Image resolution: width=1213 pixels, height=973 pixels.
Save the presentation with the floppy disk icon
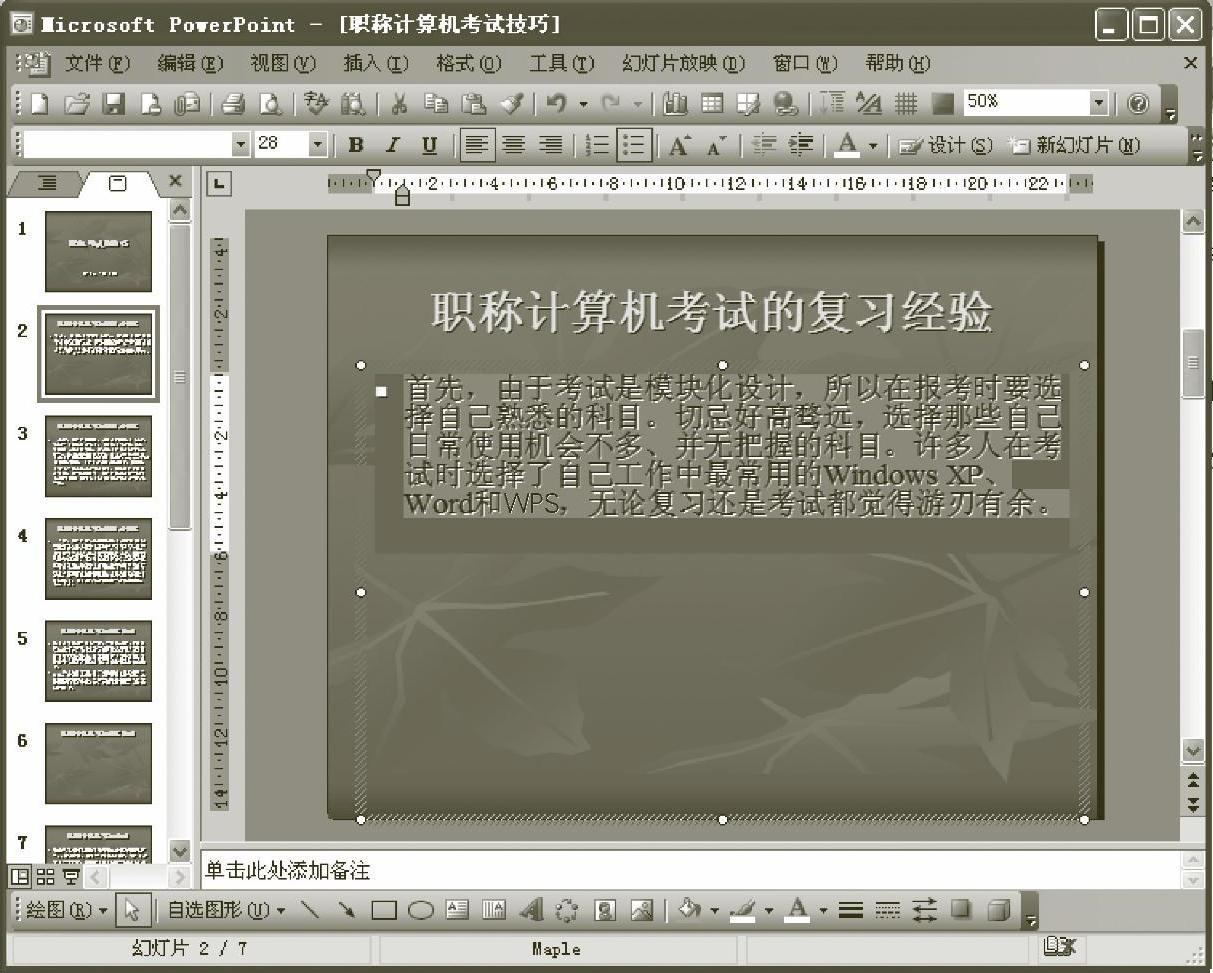(x=114, y=103)
